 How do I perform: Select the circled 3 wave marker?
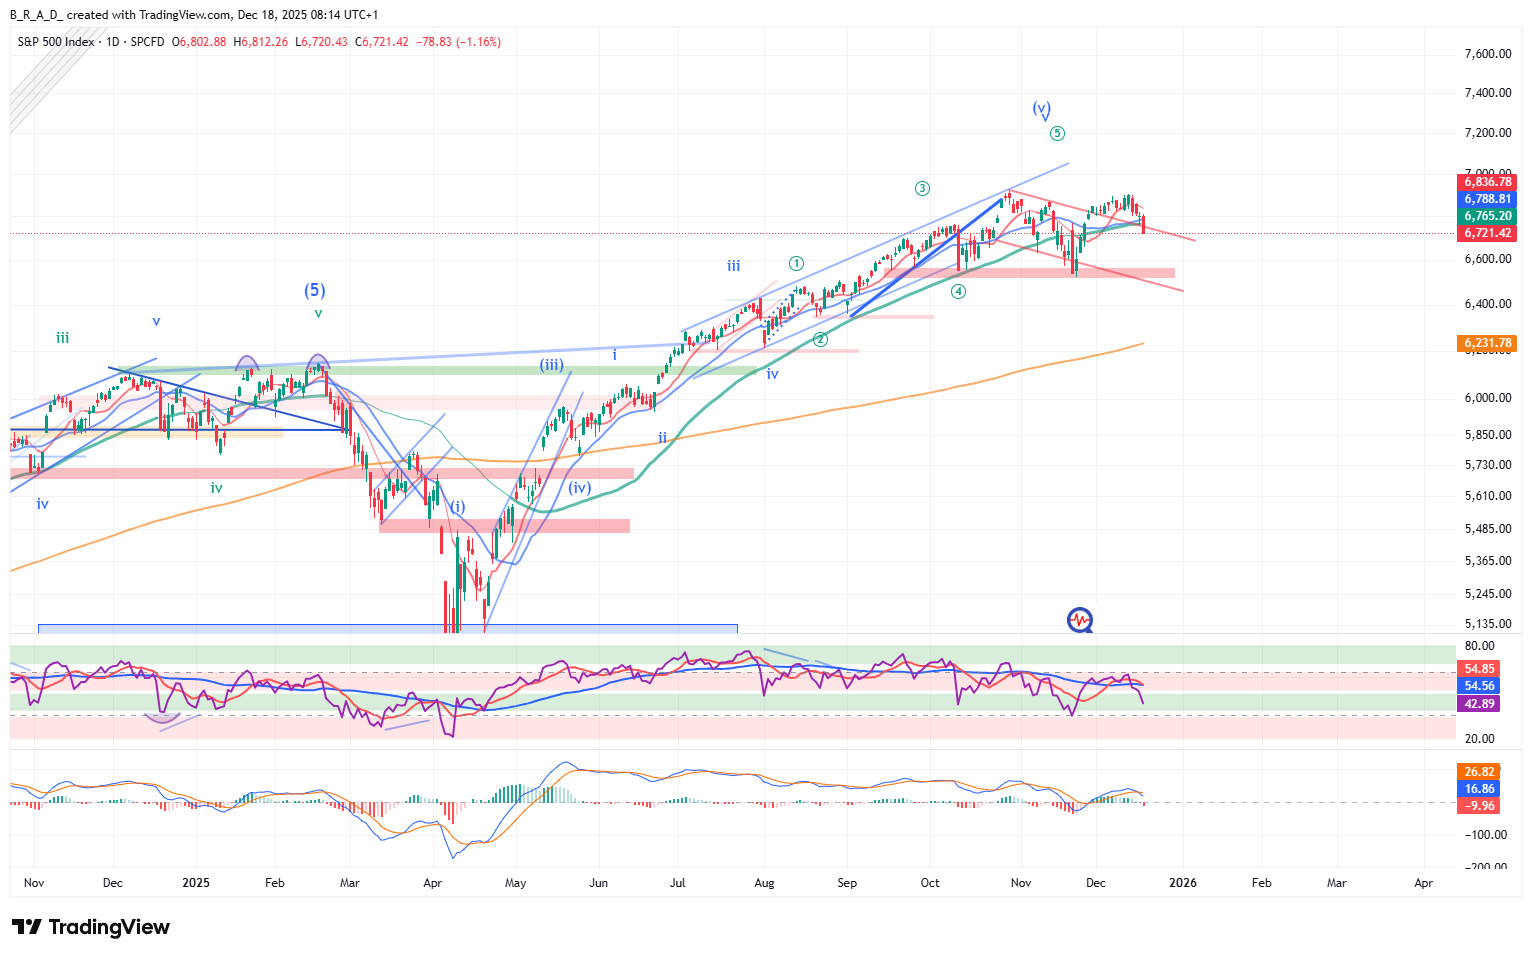pos(922,188)
